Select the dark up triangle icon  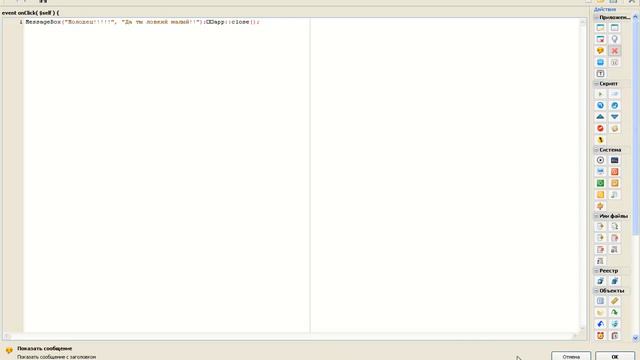600,117
